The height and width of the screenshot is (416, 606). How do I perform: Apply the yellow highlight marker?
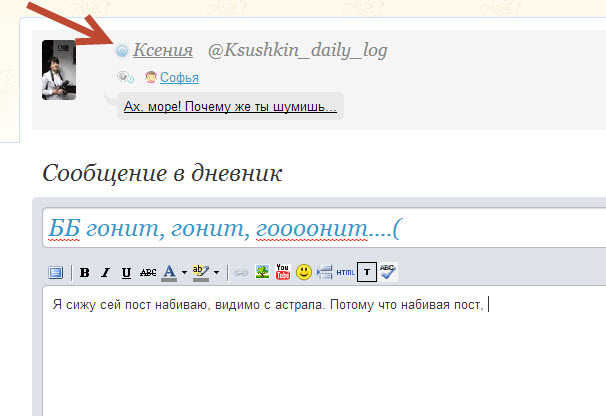200,272
